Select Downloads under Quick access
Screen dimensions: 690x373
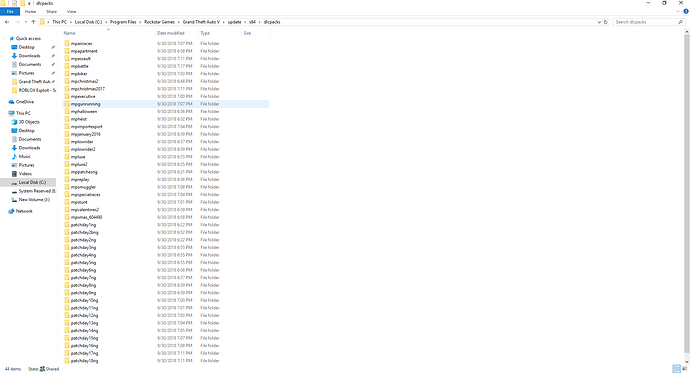click(x=29, y=56)
